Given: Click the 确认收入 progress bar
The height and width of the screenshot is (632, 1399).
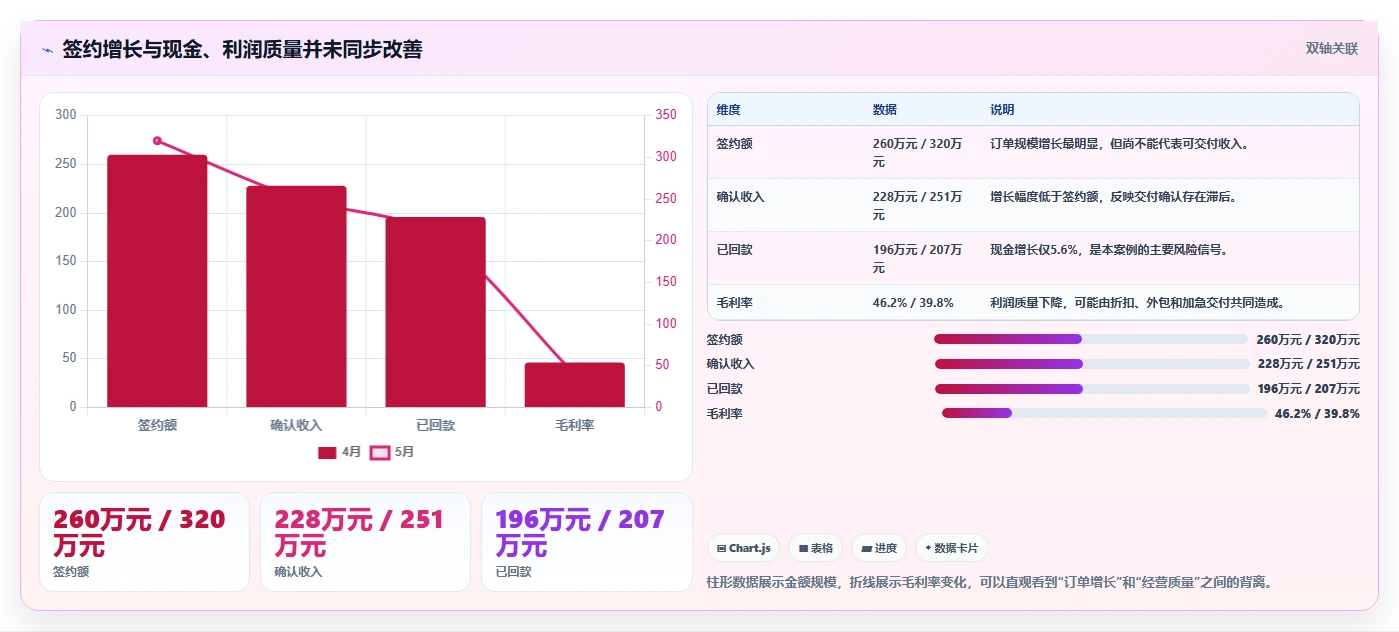Looking at the screenshot, I should point(1092,364).
